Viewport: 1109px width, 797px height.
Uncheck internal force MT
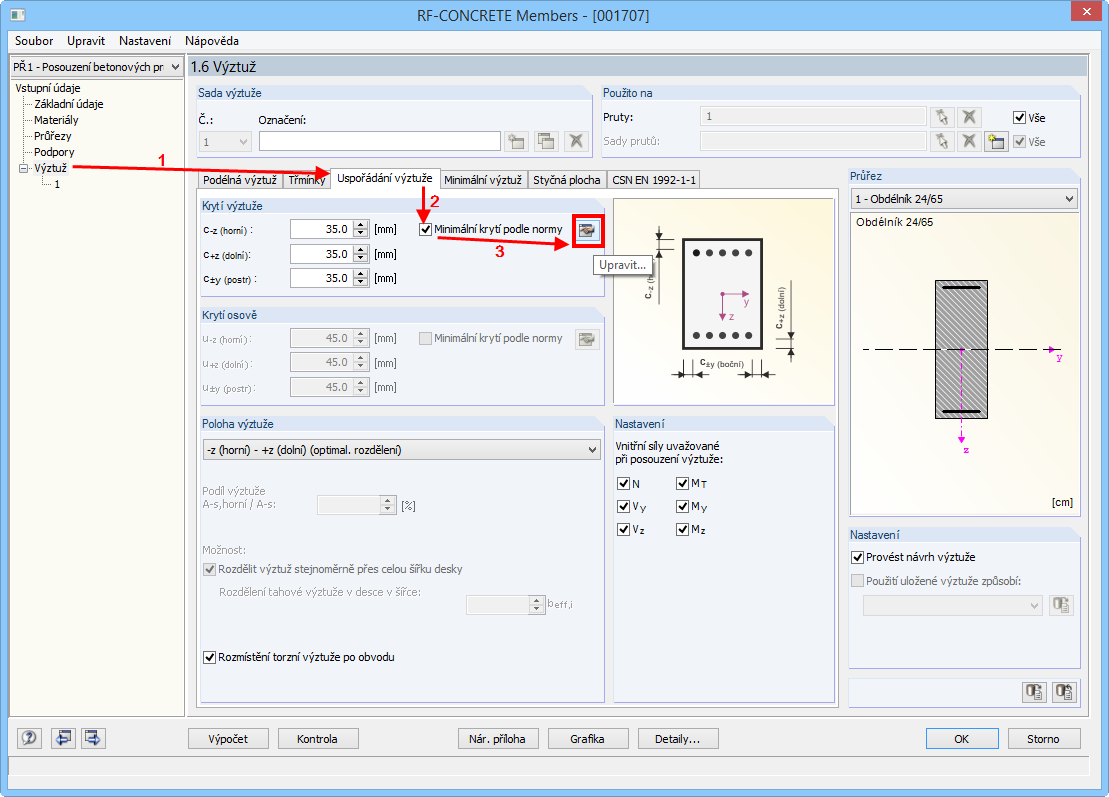pyautogui.click(x=683, y=484)
